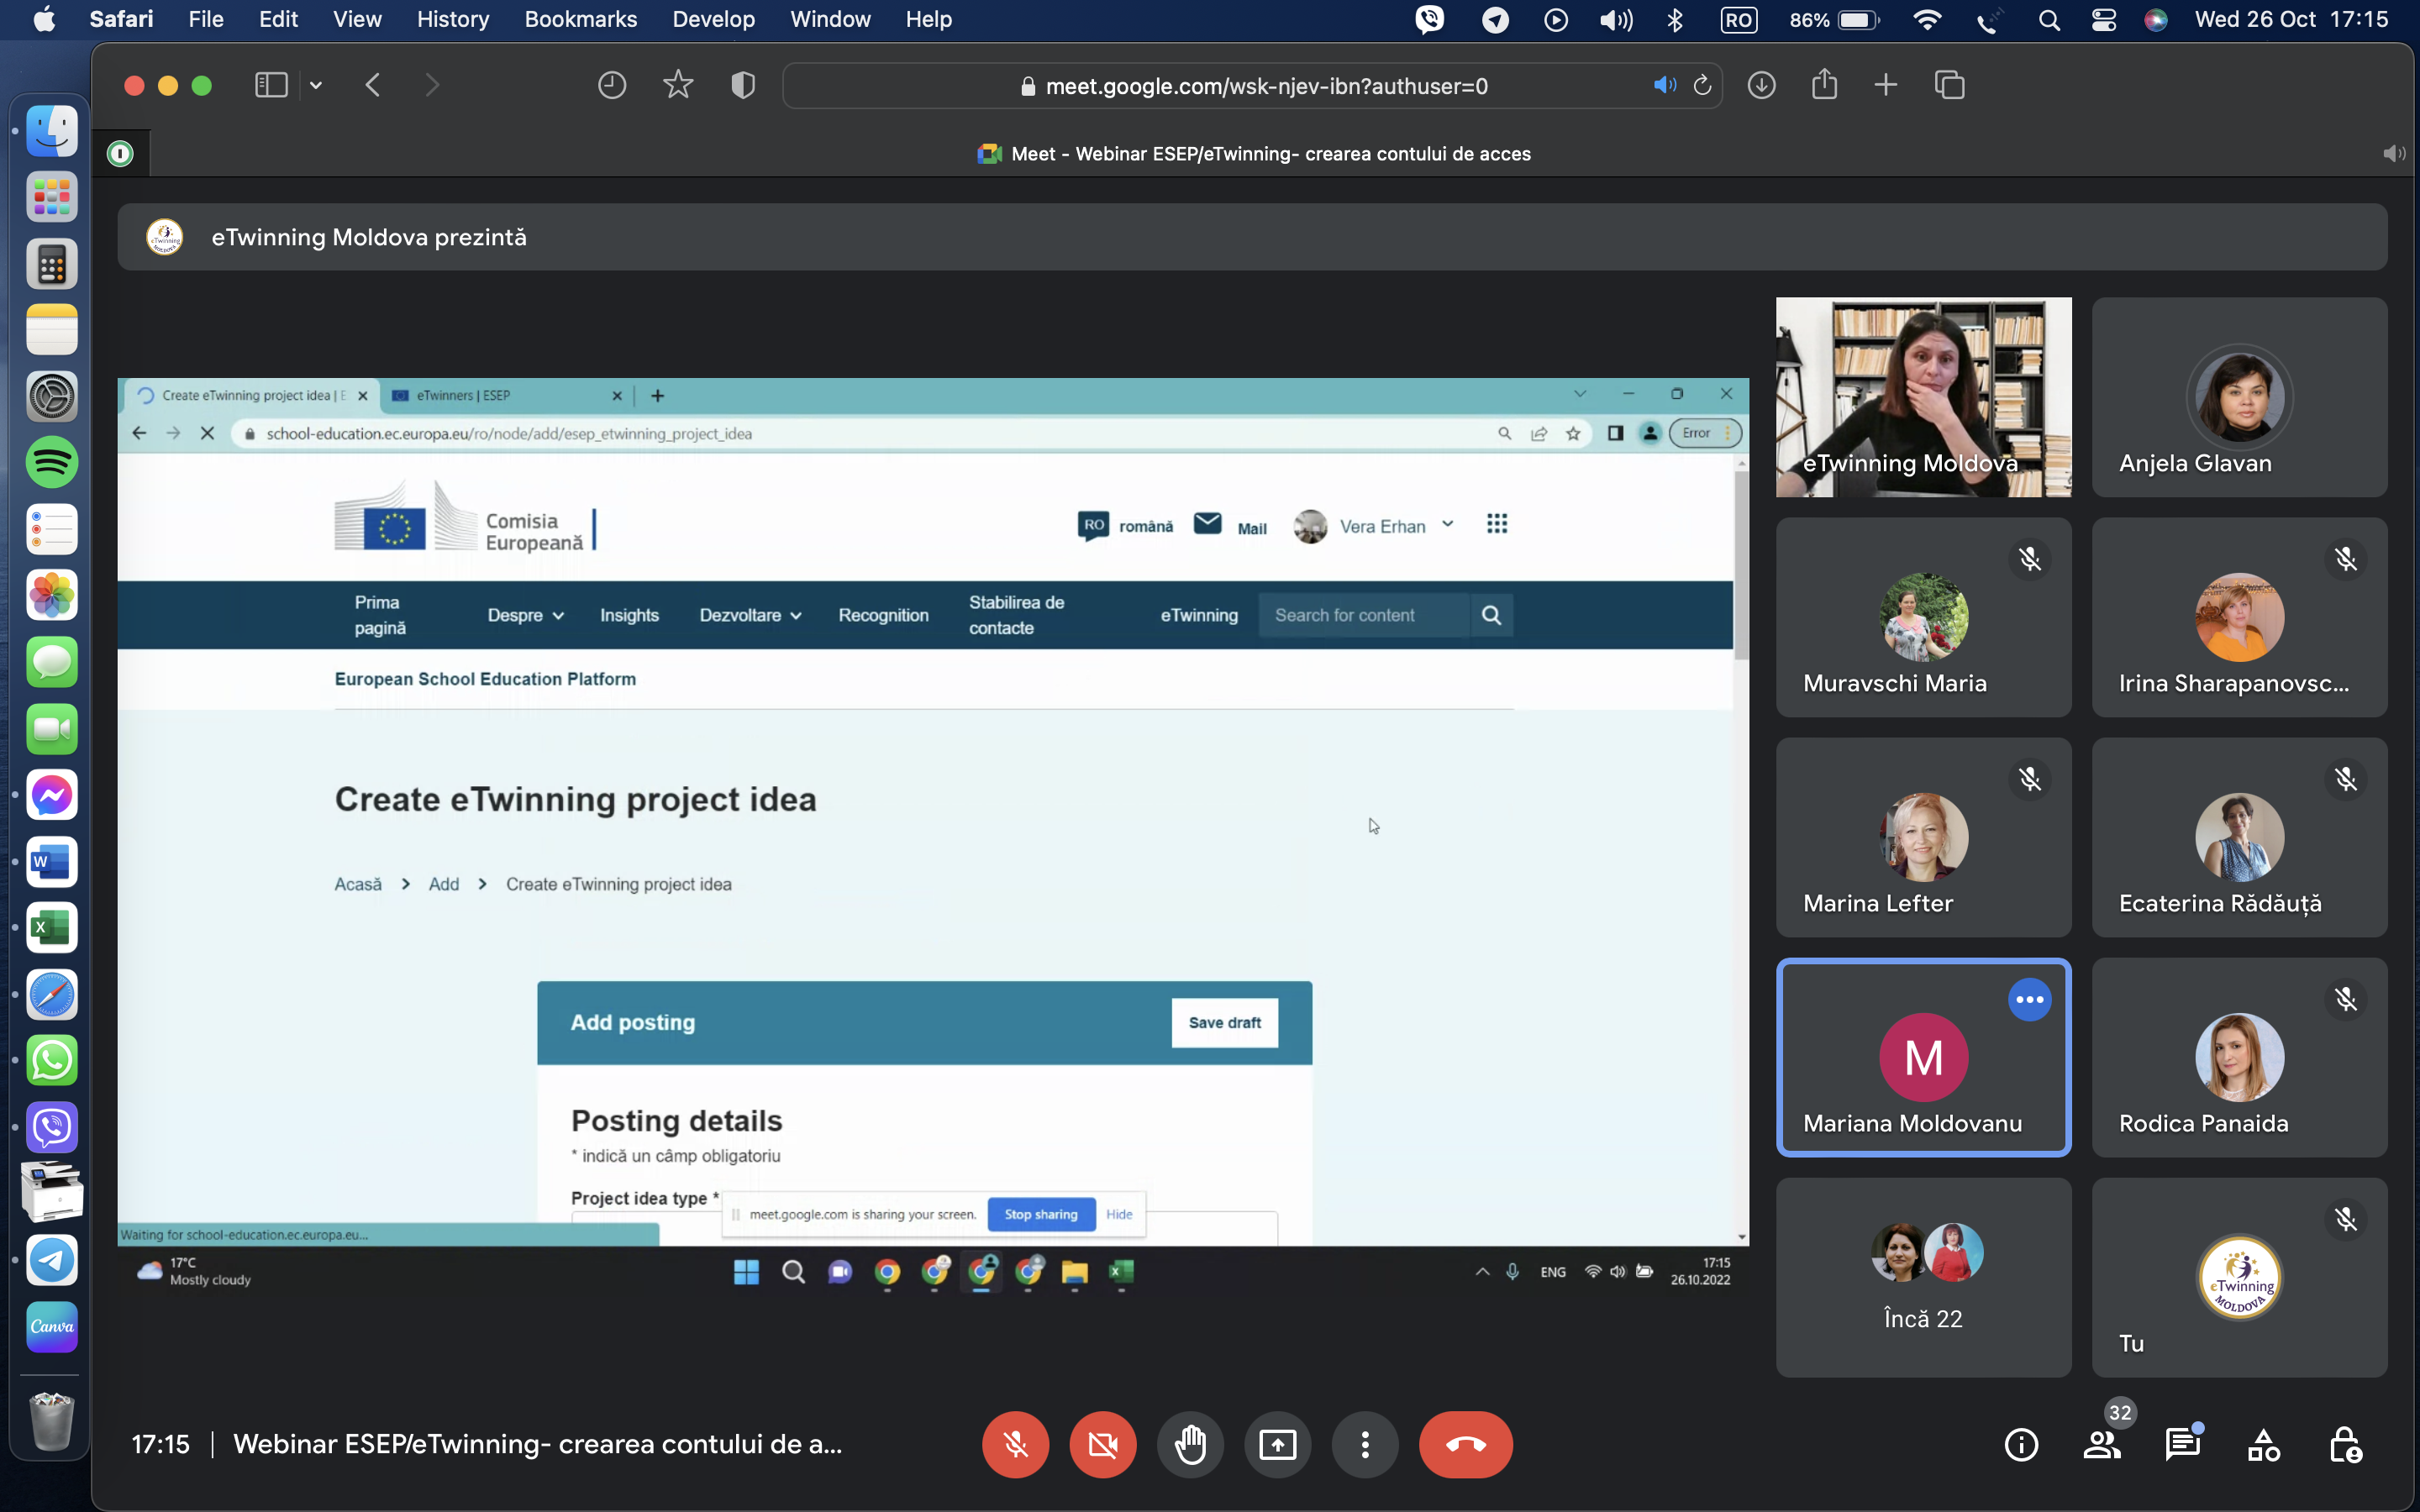
Task: Click Save draft button in Add posting
Action: click(1224, 1022)
